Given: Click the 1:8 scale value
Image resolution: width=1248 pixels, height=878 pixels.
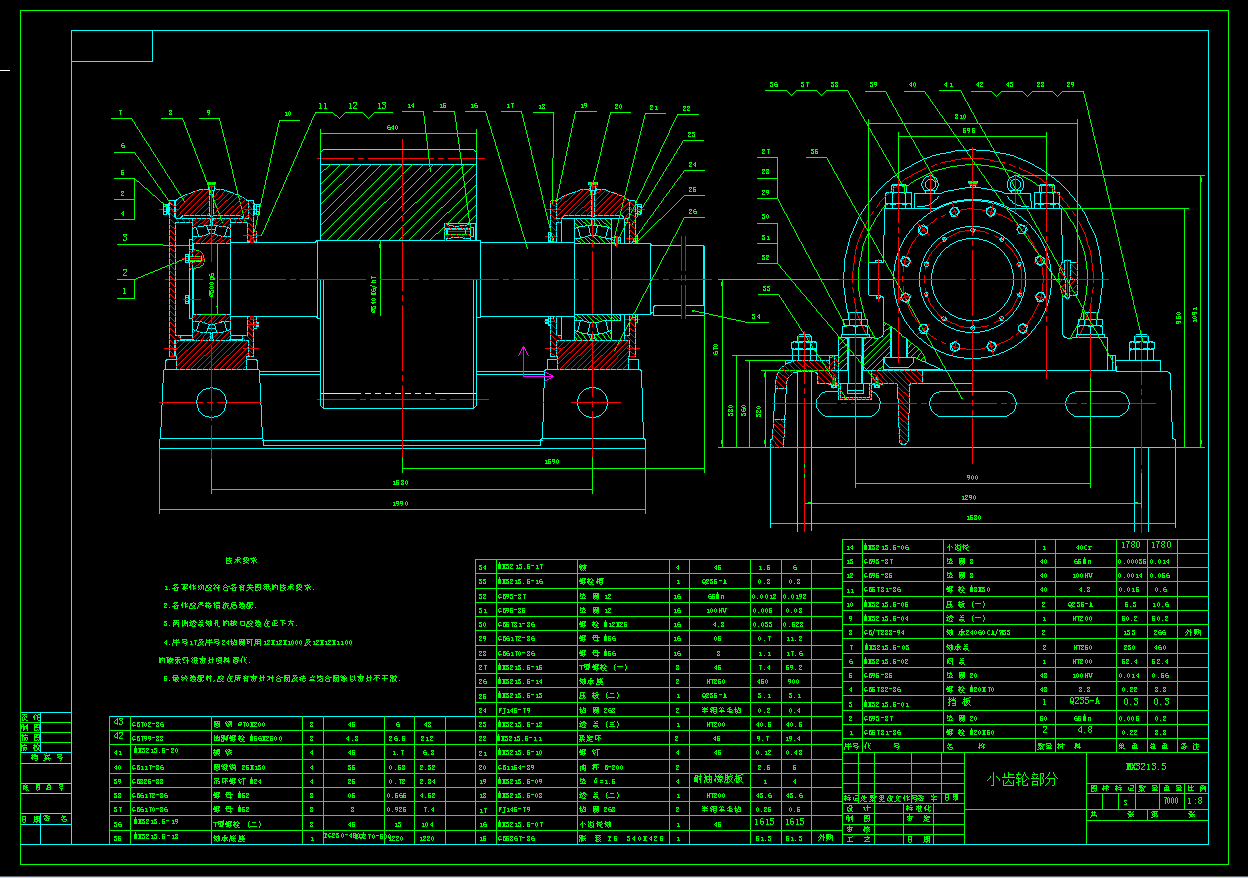Looking at the screenshot, I should [1194, 801].
